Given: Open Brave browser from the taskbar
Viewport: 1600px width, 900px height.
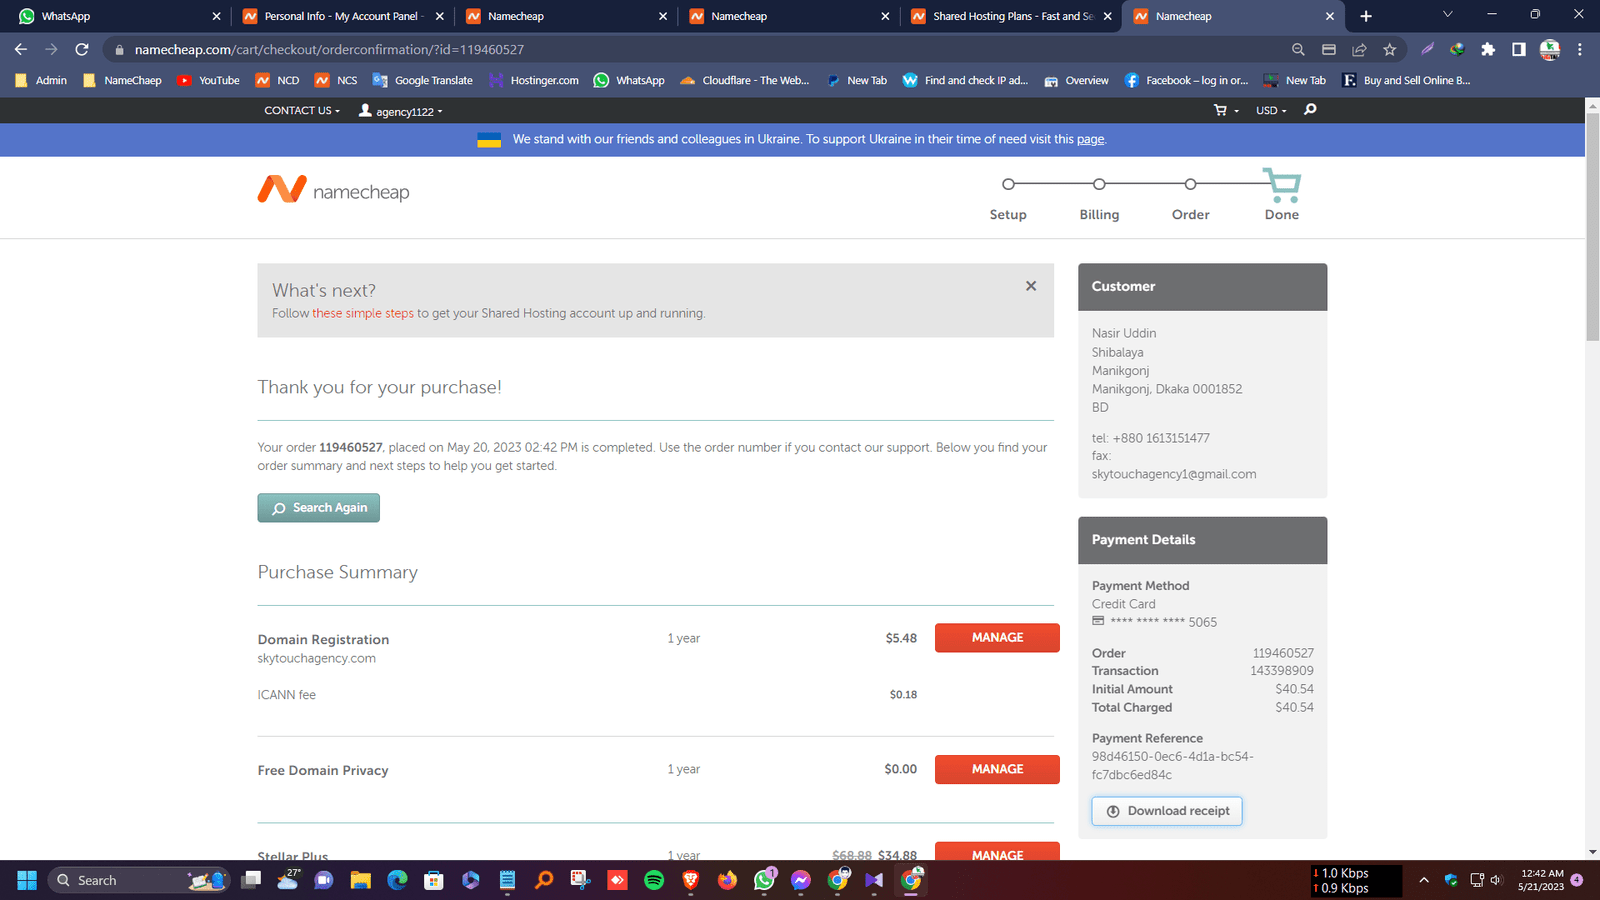Looking at the screenshot, I should pyautogui.click(x=691, y=880).
